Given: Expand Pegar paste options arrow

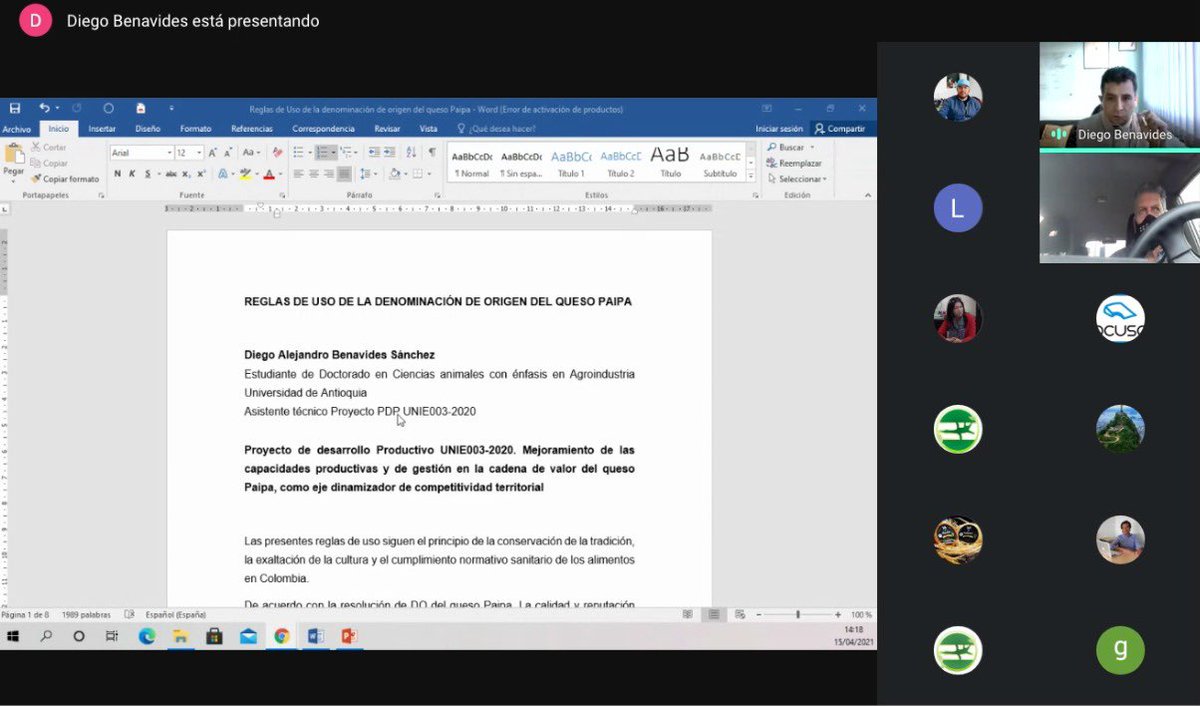Looking at the screenshot, I should point(14,181).
